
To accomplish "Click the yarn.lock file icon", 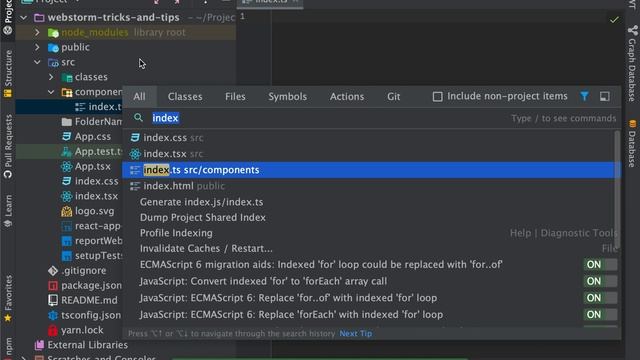I will coord(53,330).
